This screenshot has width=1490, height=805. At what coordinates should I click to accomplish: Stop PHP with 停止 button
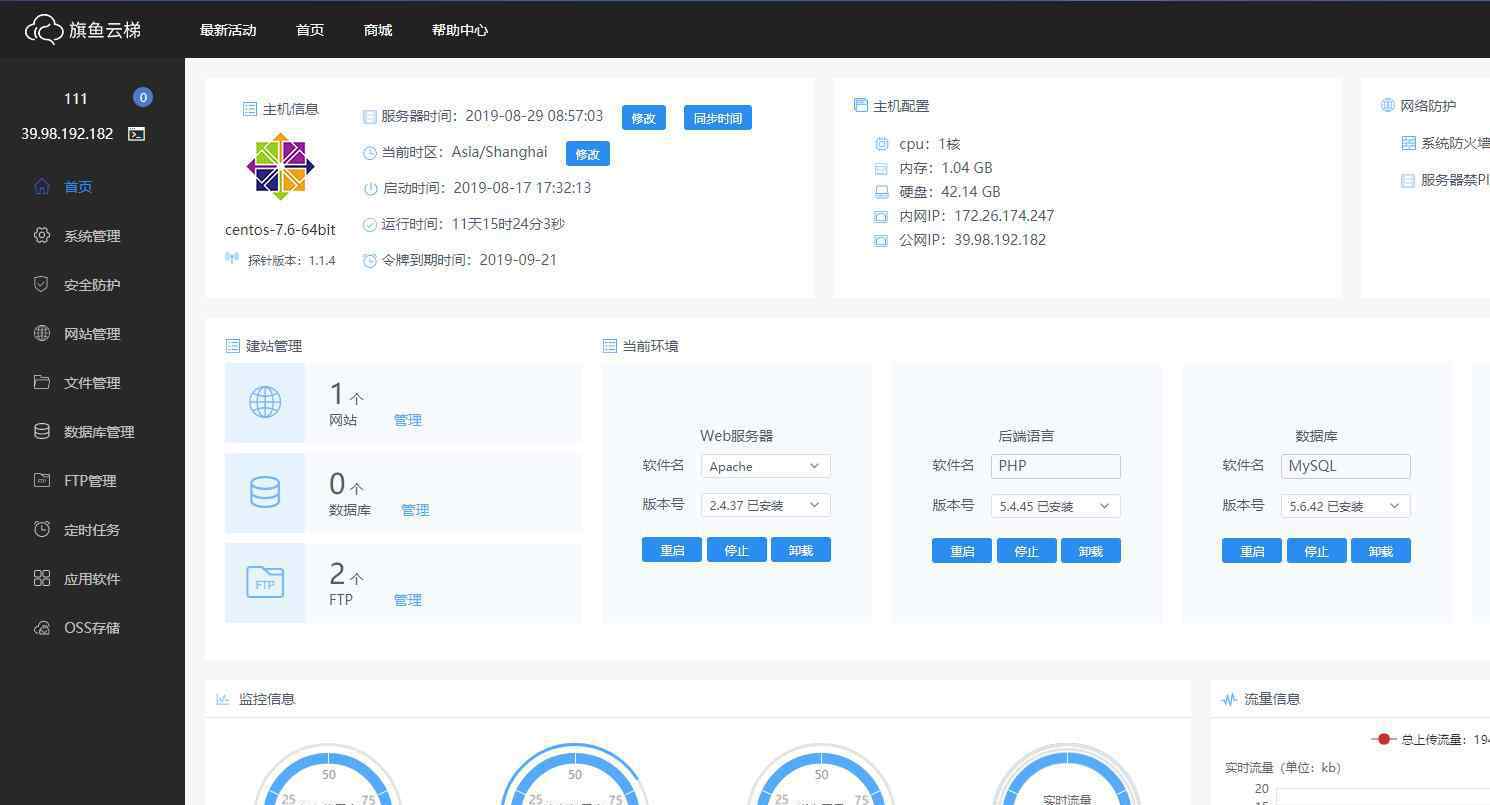[x=1027, y=551]
